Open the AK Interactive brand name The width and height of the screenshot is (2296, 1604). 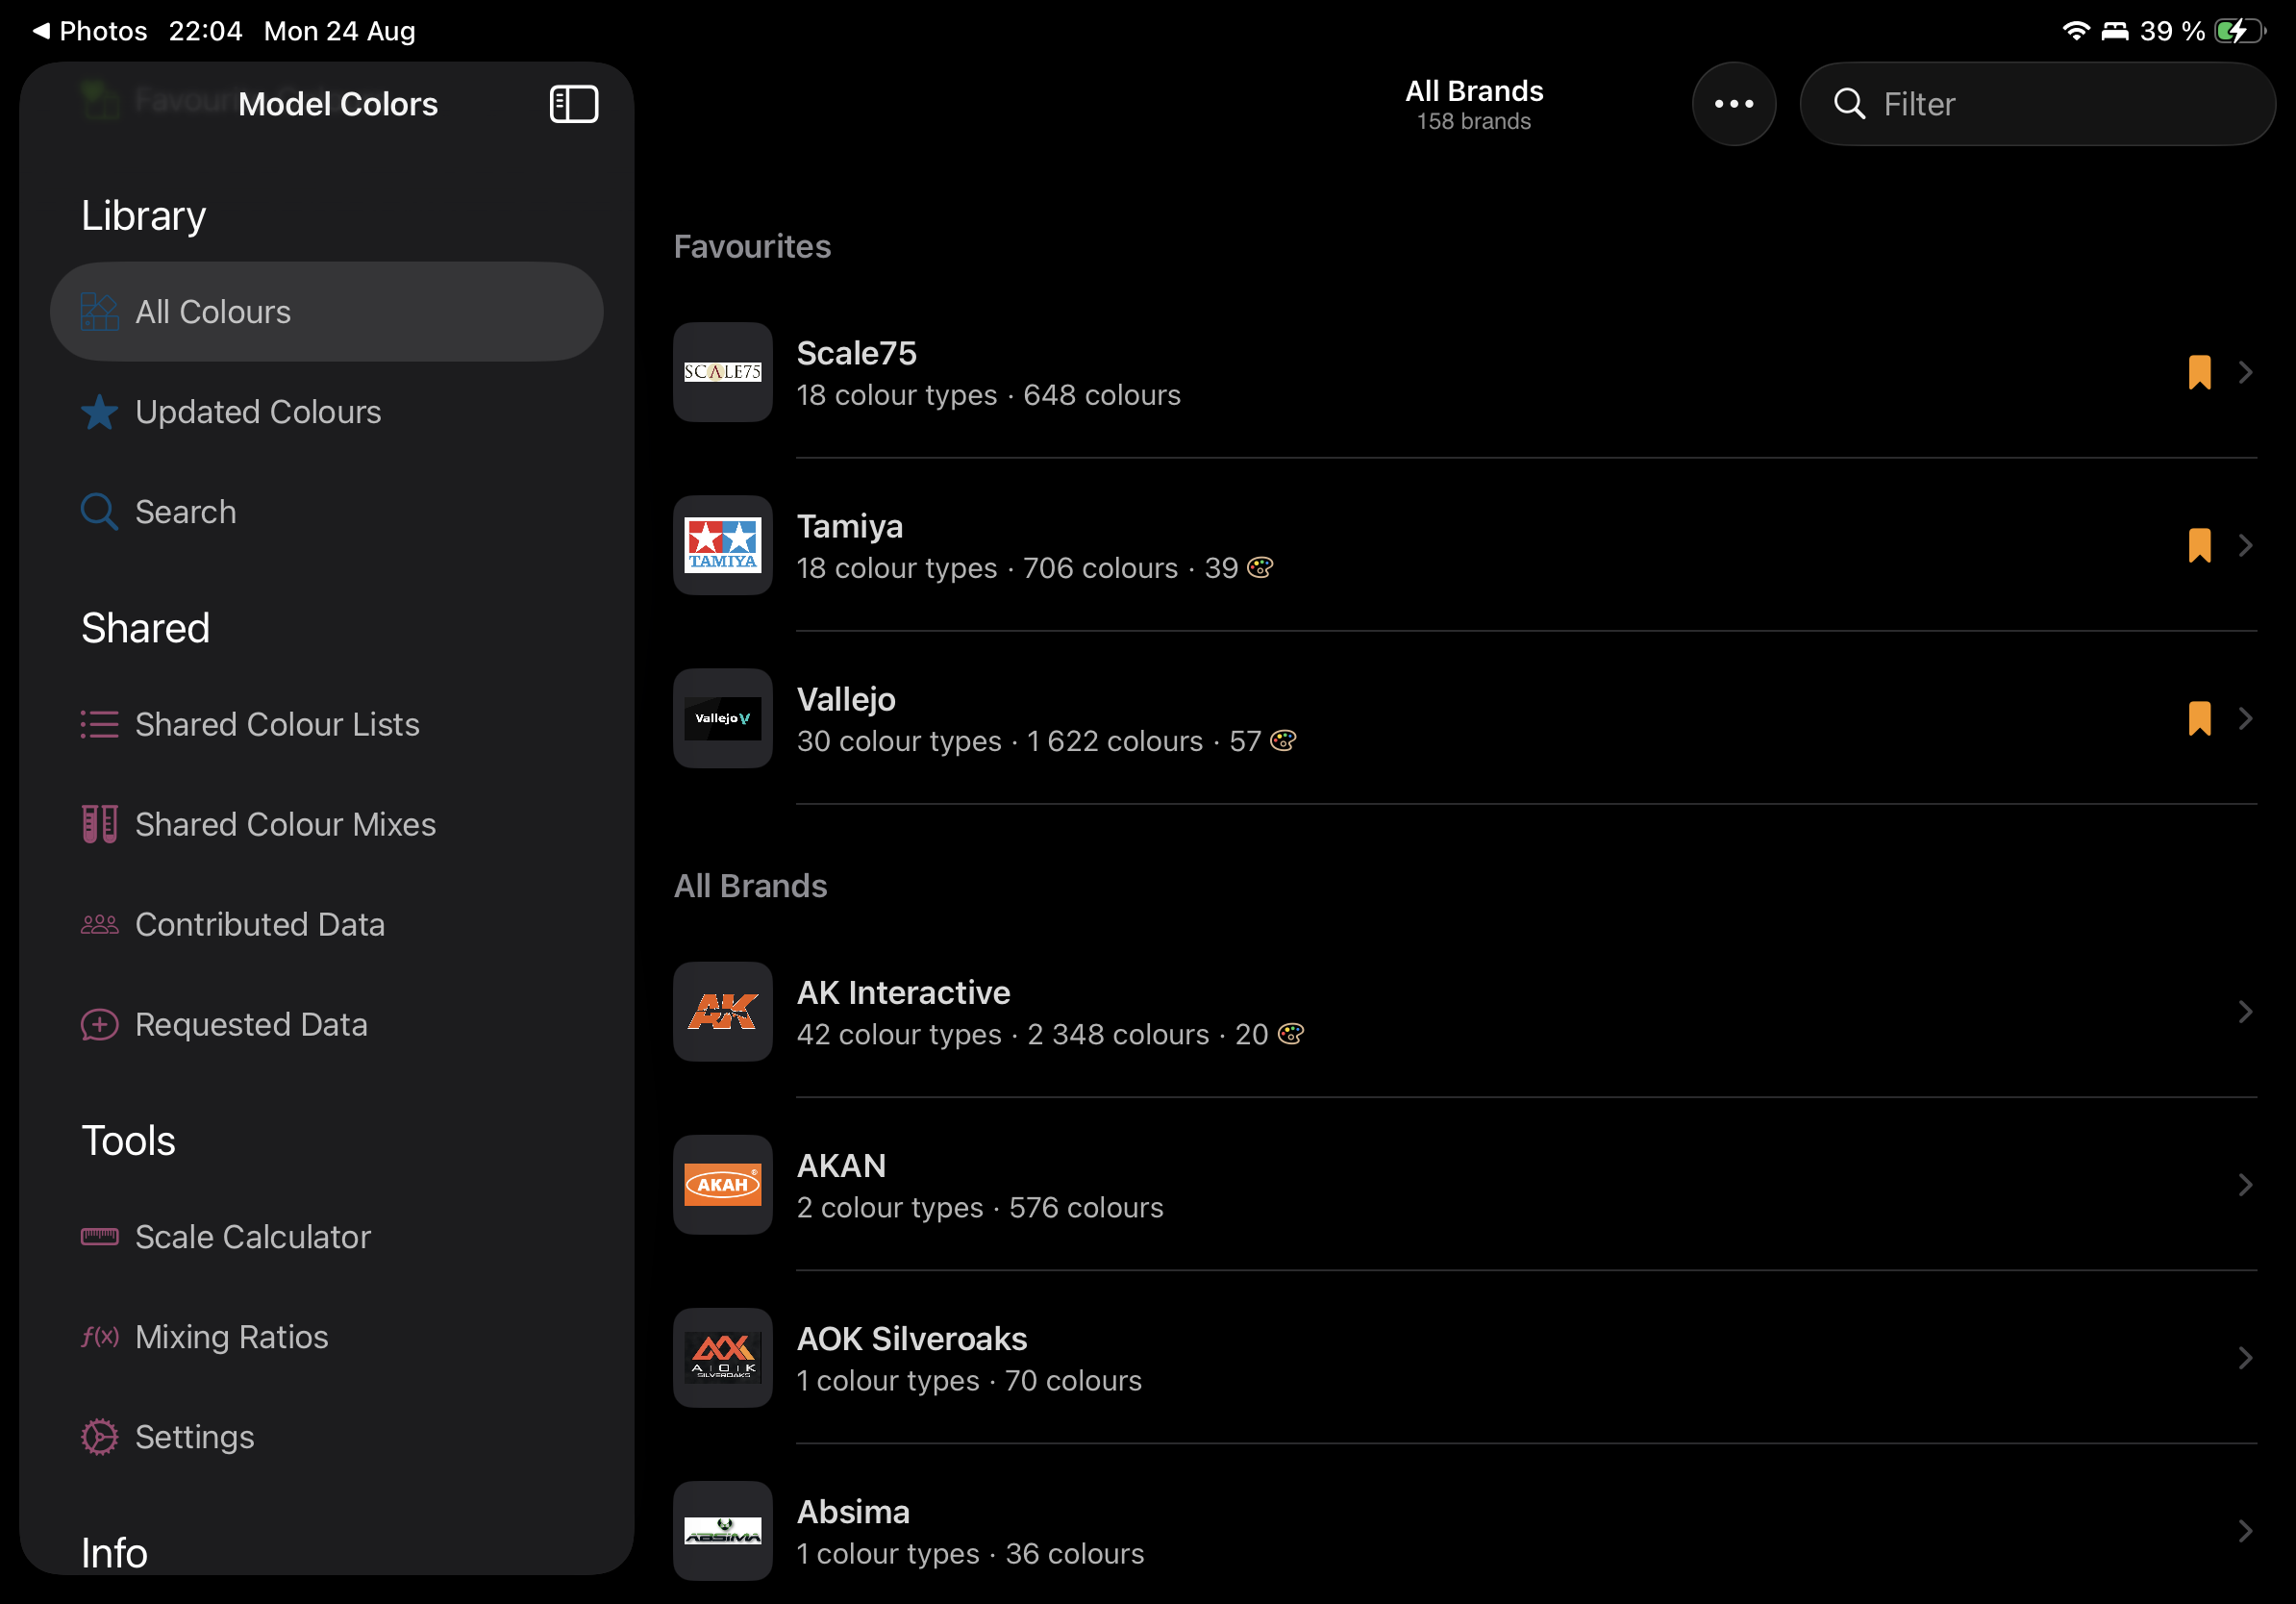[x=904, y=992]
